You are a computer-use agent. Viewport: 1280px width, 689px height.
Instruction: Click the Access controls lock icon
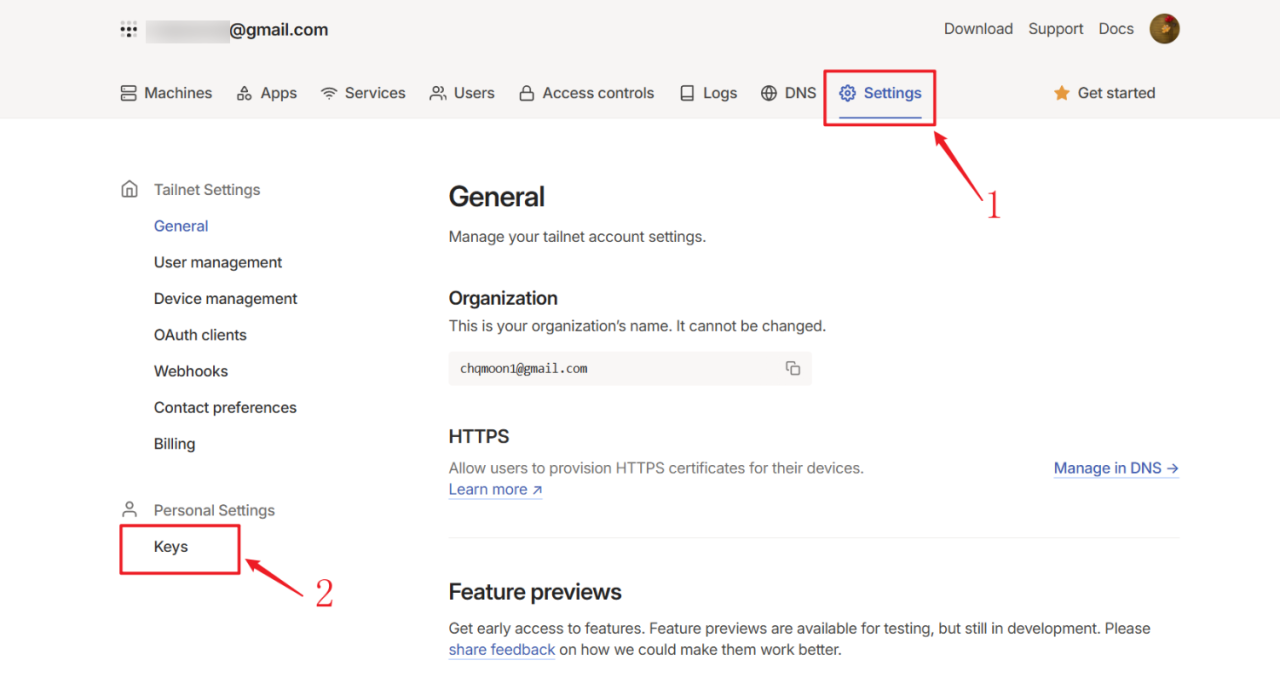tap(526, 93)
